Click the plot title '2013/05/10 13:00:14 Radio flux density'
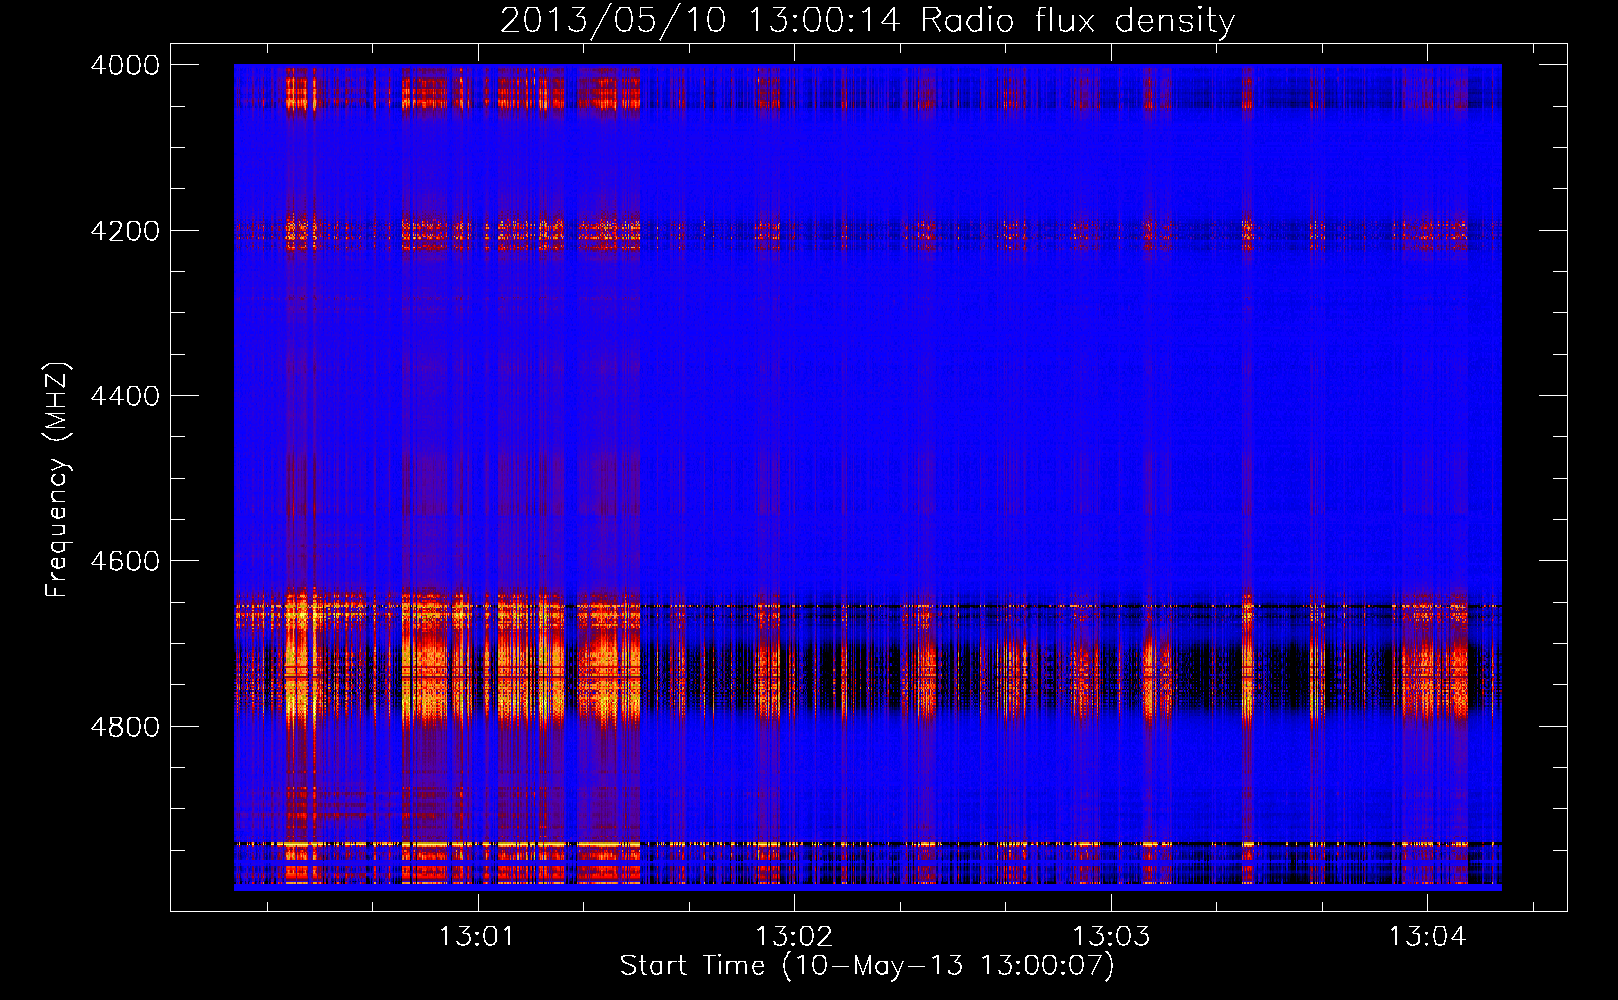Image resolution: width=1618 pixels, height=1000 pixels. click(x=867, y=20)
